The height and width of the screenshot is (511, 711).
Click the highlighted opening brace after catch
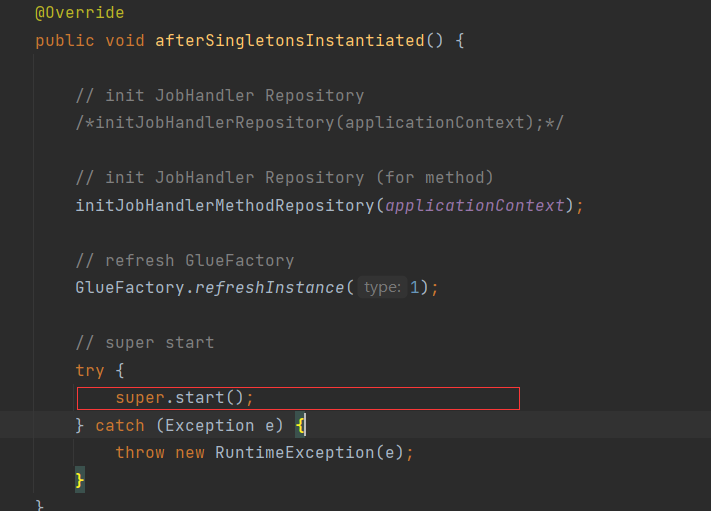pos(300,426)
